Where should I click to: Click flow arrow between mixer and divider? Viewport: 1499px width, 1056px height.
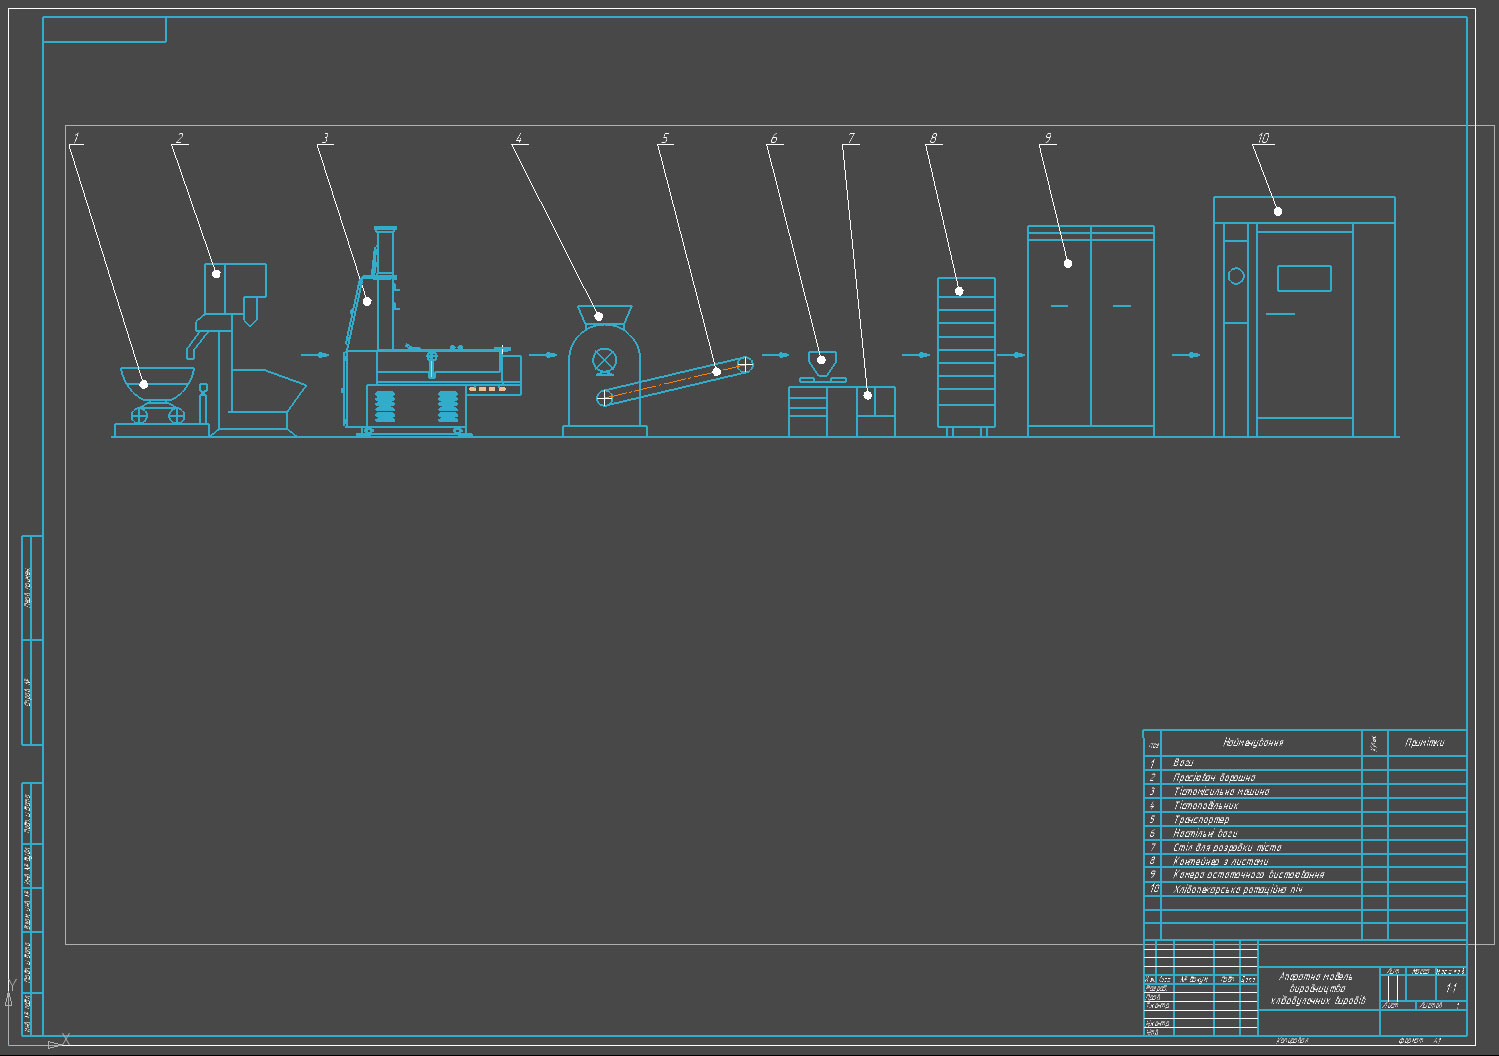pyautogui.click(x=543, y=355)
